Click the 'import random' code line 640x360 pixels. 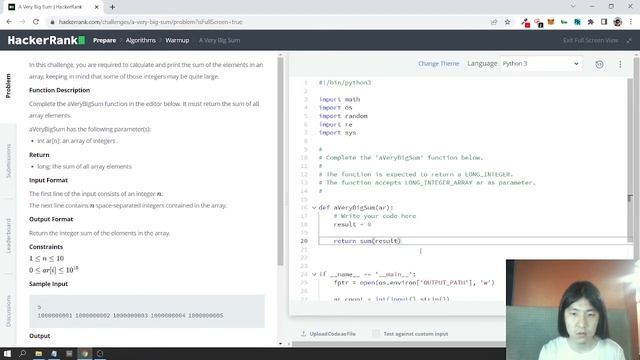pos(343,116)
